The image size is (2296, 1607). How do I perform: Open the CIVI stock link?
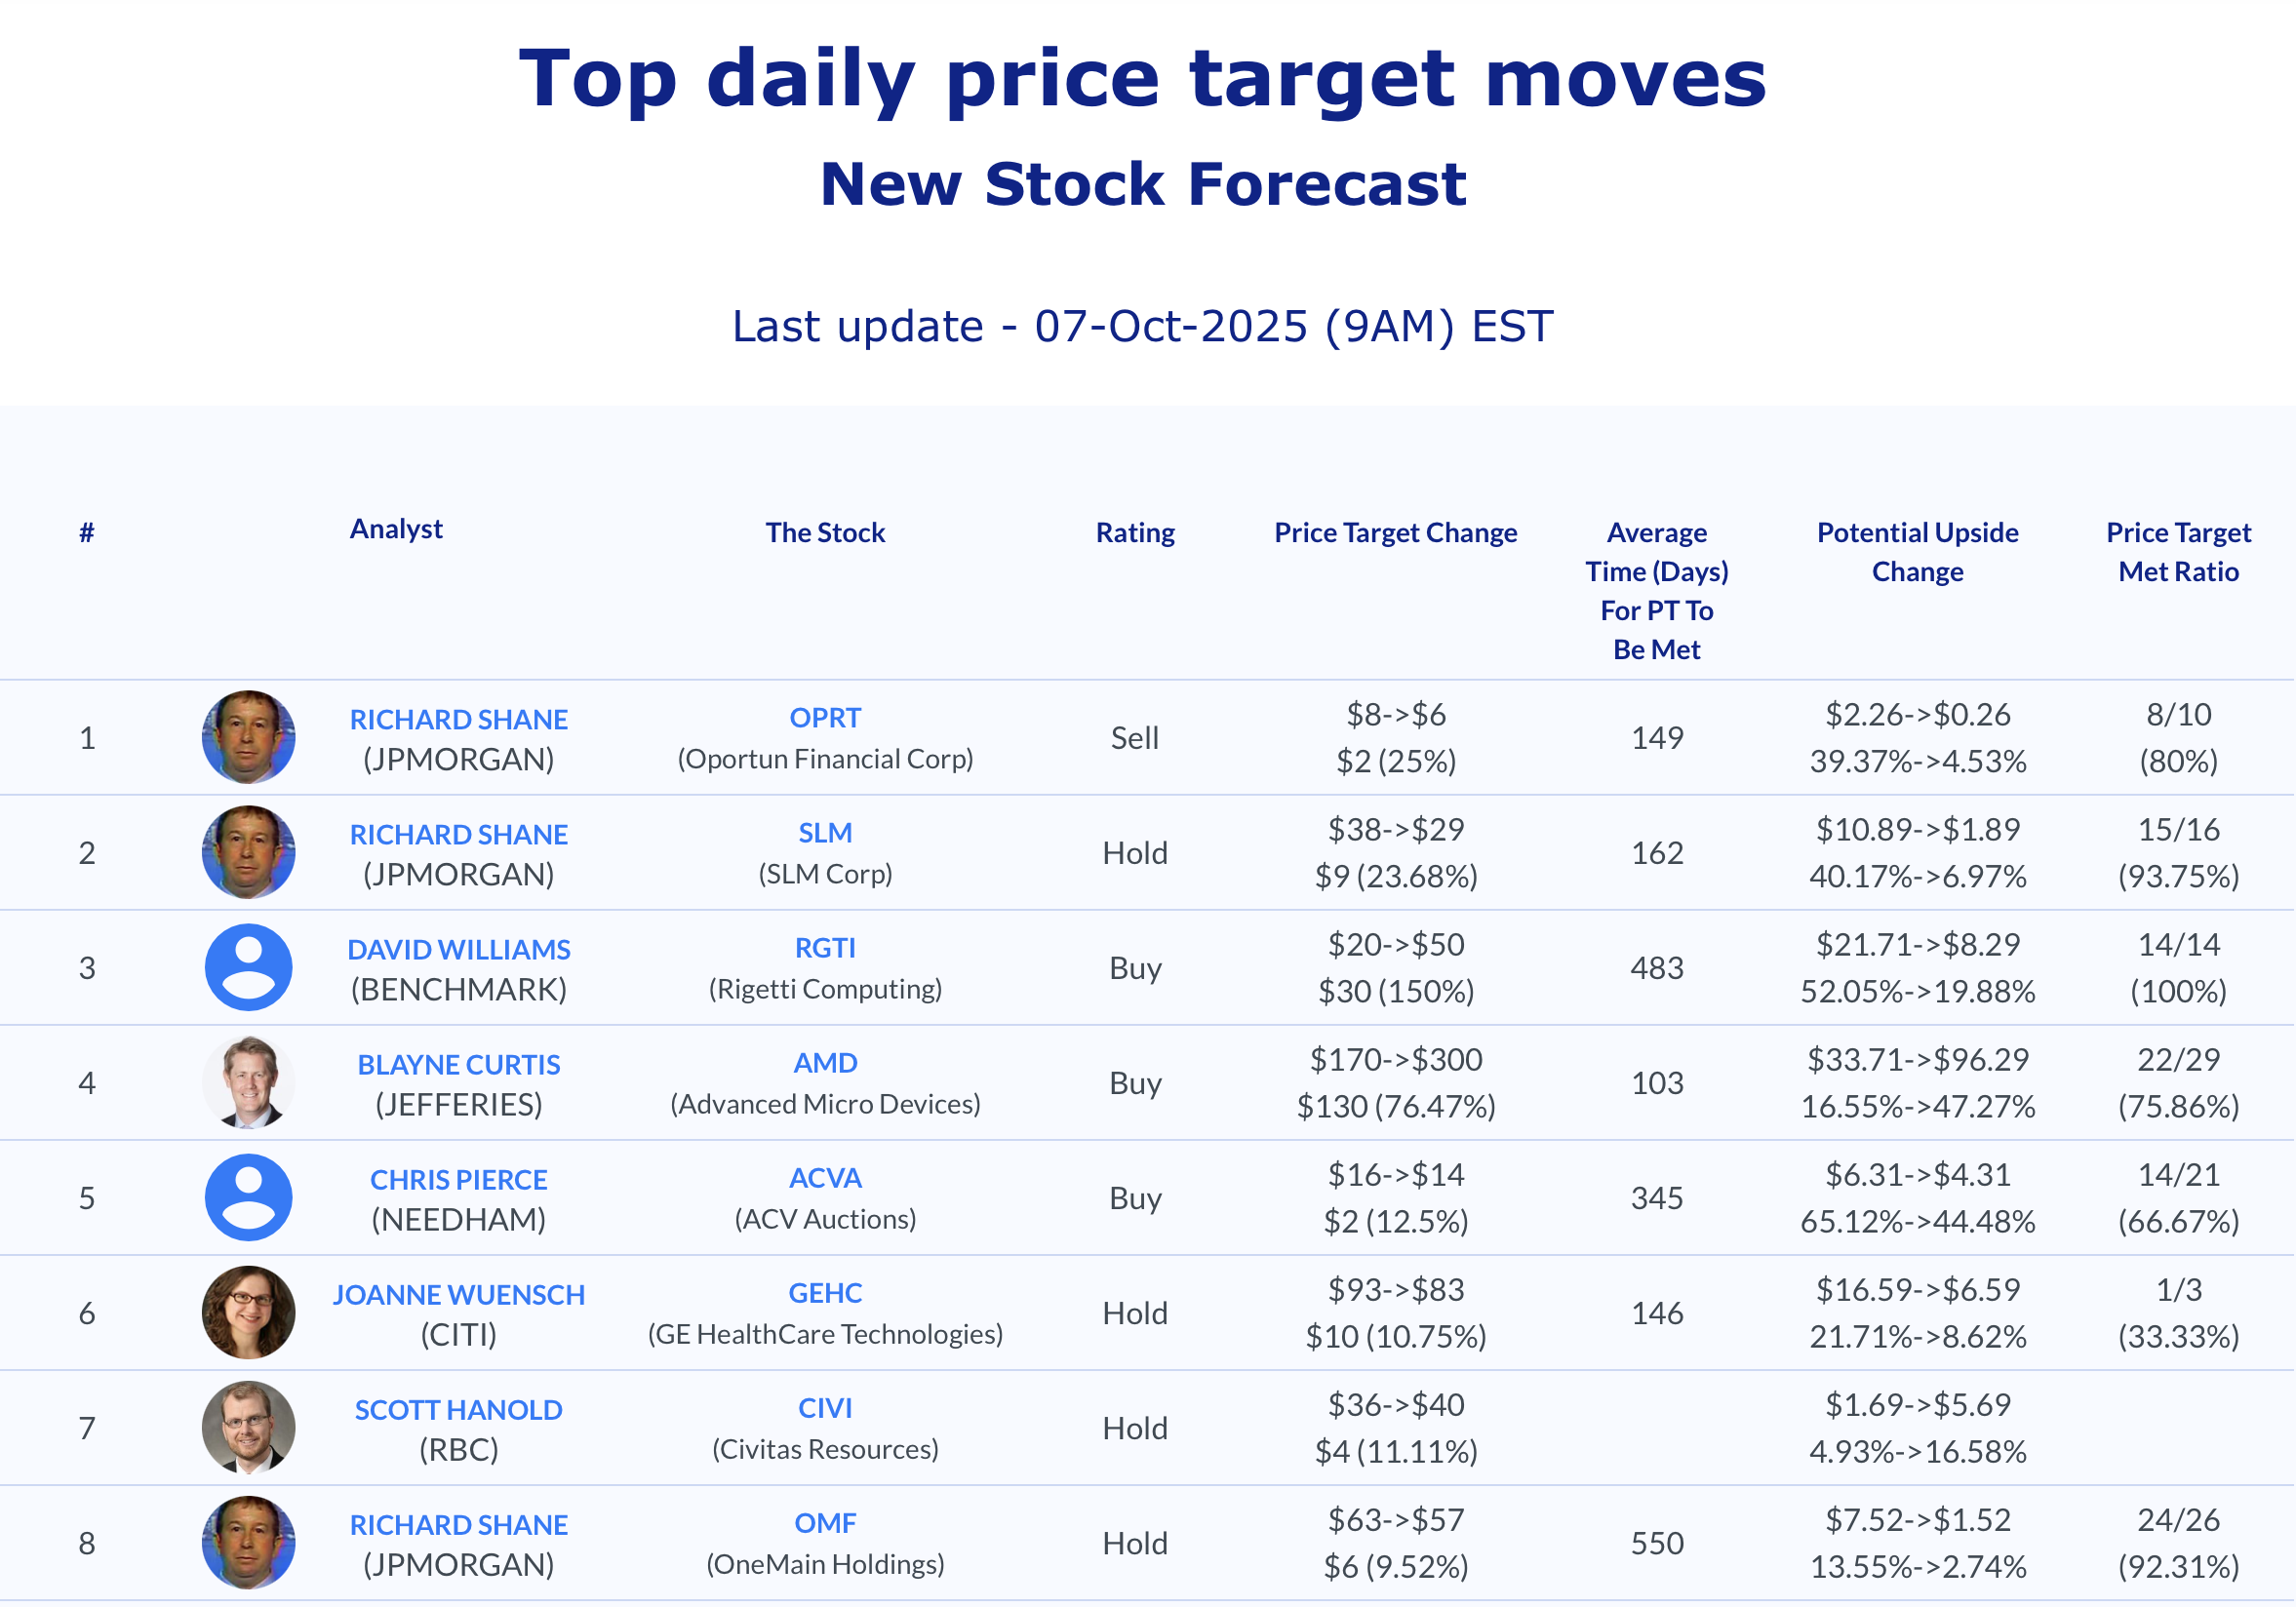825,1407
